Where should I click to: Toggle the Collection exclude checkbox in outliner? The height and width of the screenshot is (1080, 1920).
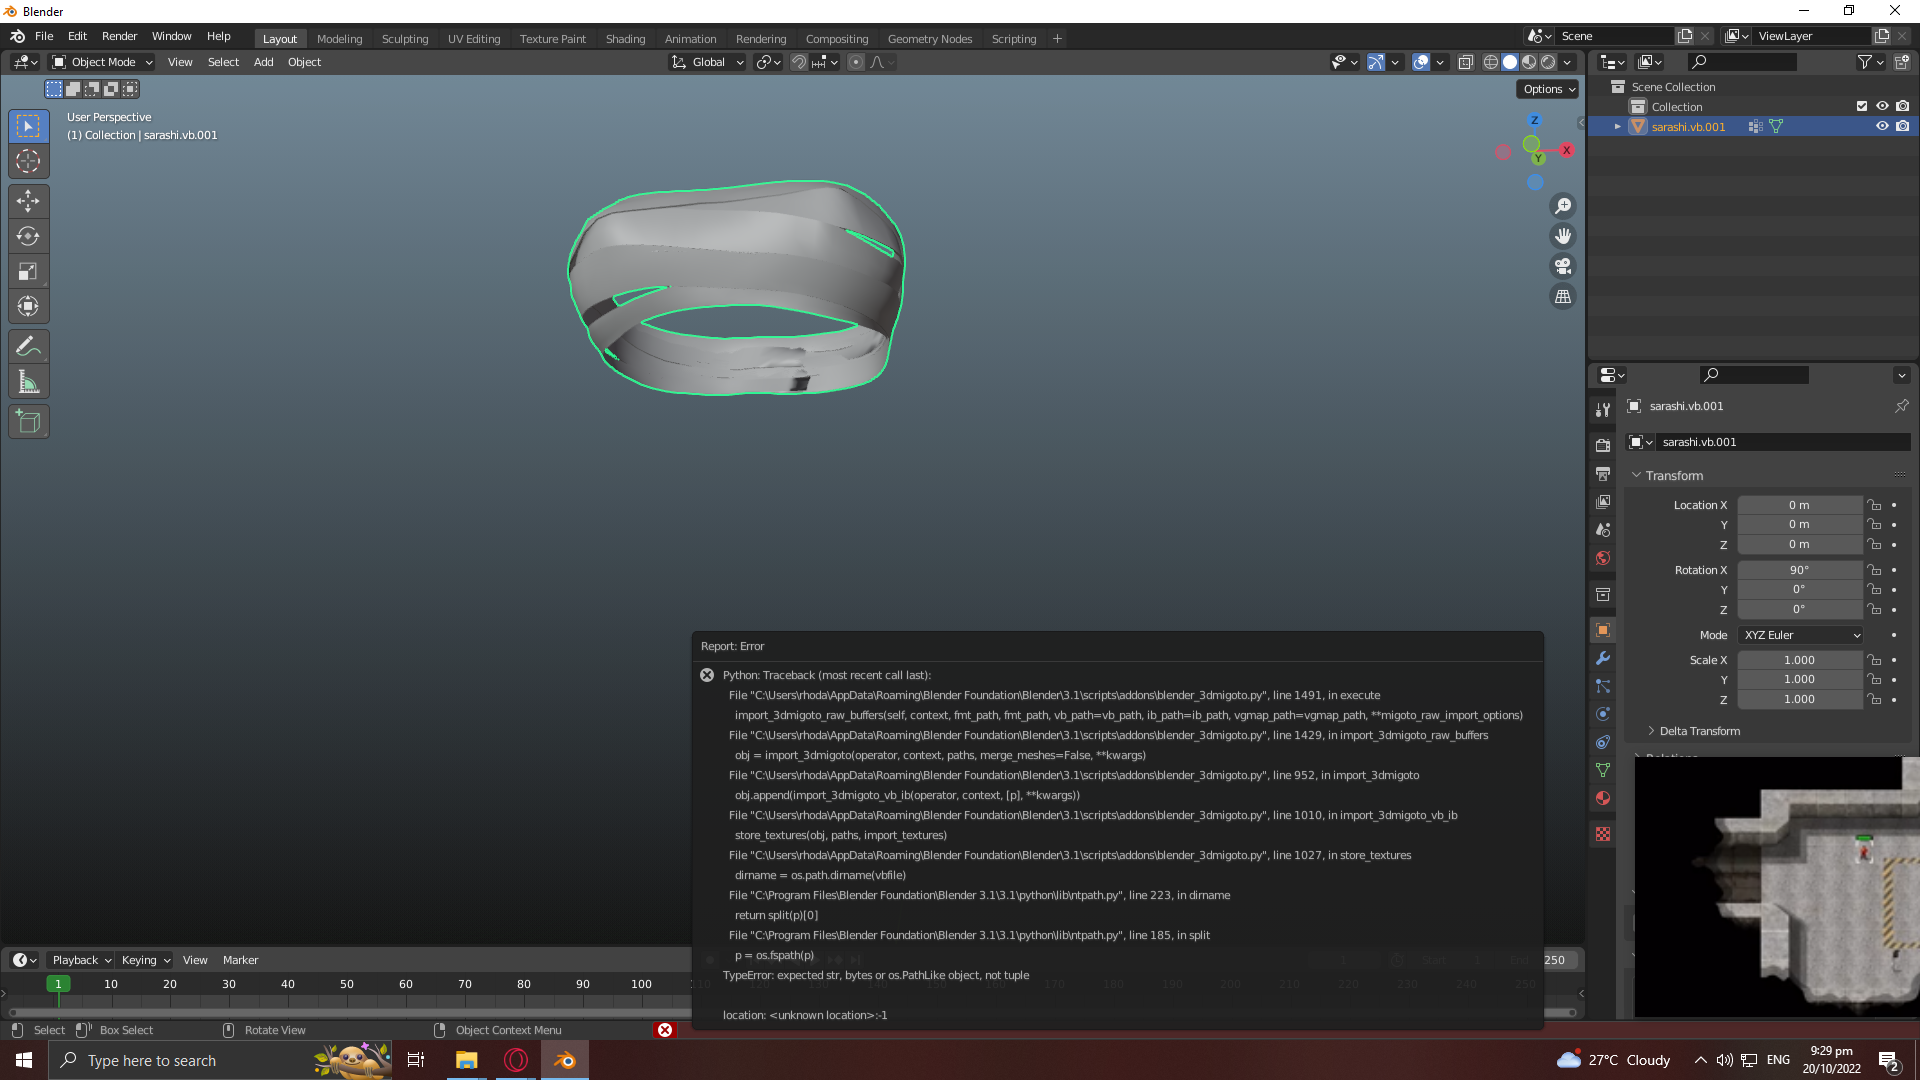pyautogui.click(x=1861, y=106)
